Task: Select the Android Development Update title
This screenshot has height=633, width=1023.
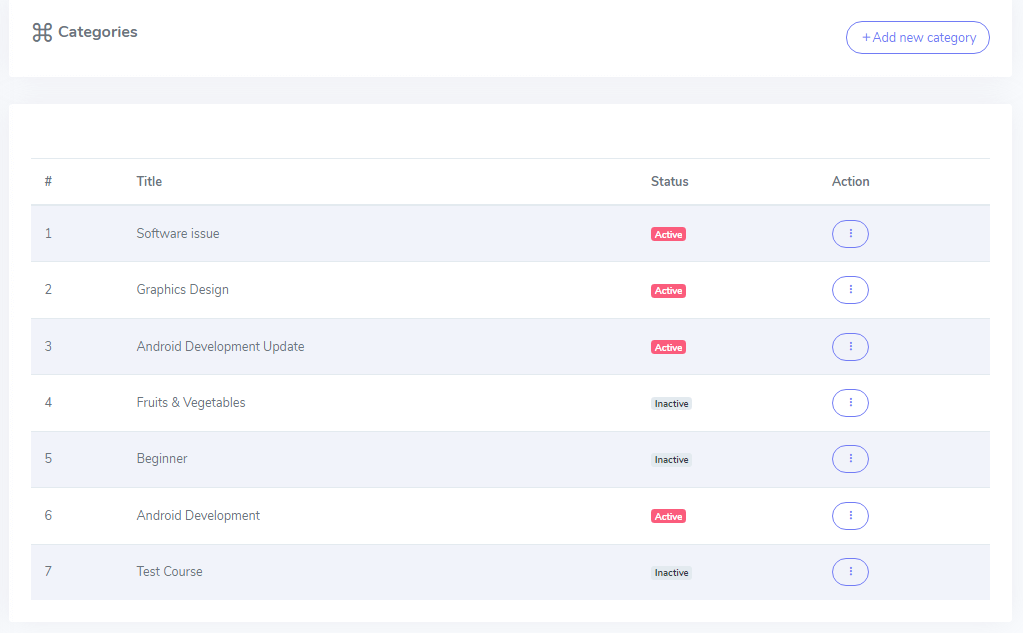Action: (220, 347)
